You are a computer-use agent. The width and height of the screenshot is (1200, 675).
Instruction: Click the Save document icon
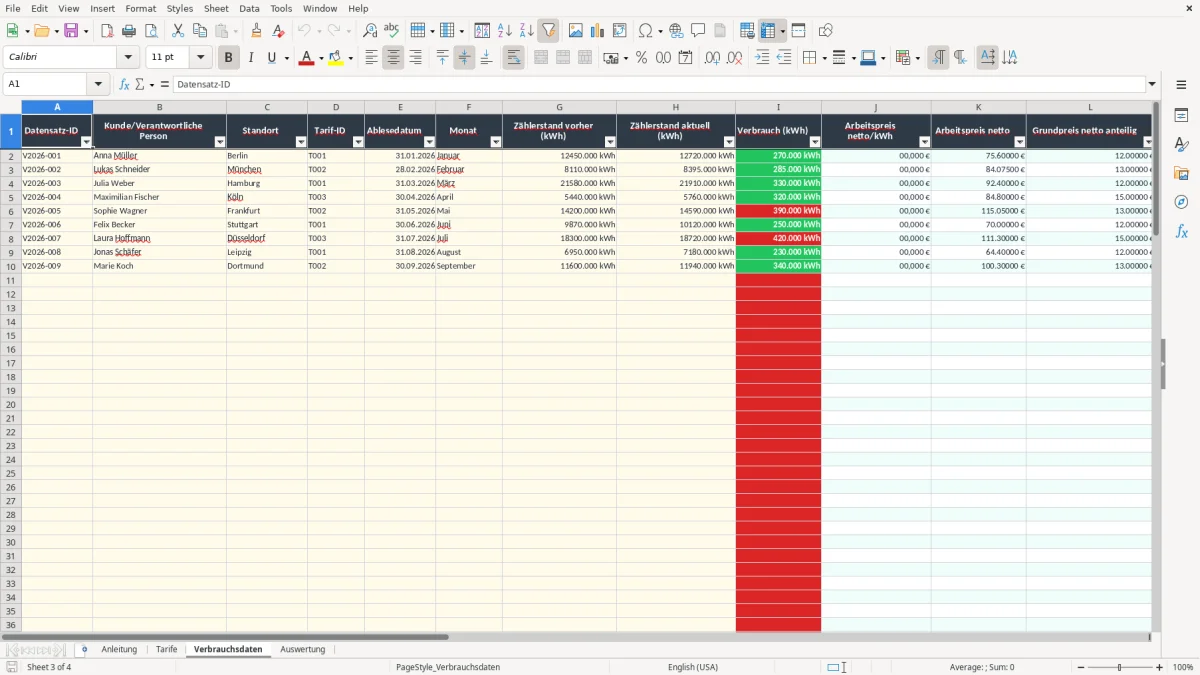click(x=71, y=31)
